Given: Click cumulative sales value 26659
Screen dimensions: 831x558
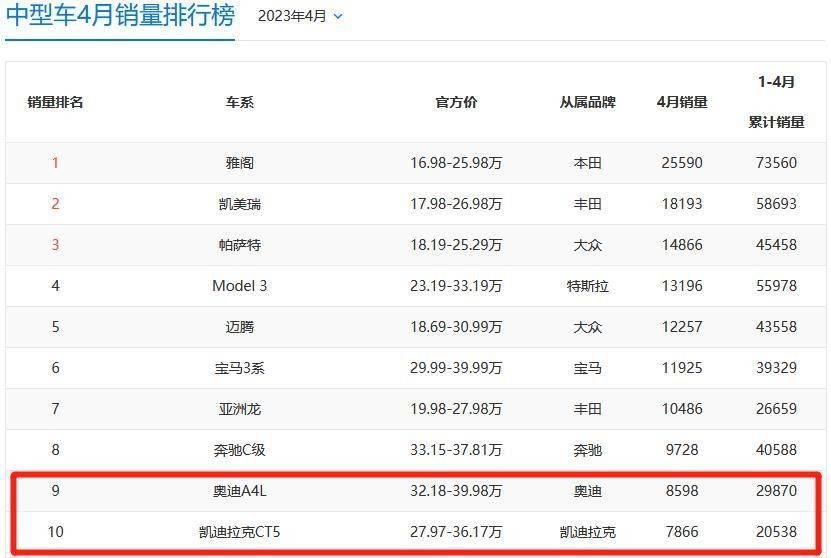Looking at the screenshot, I should (776, 409).
